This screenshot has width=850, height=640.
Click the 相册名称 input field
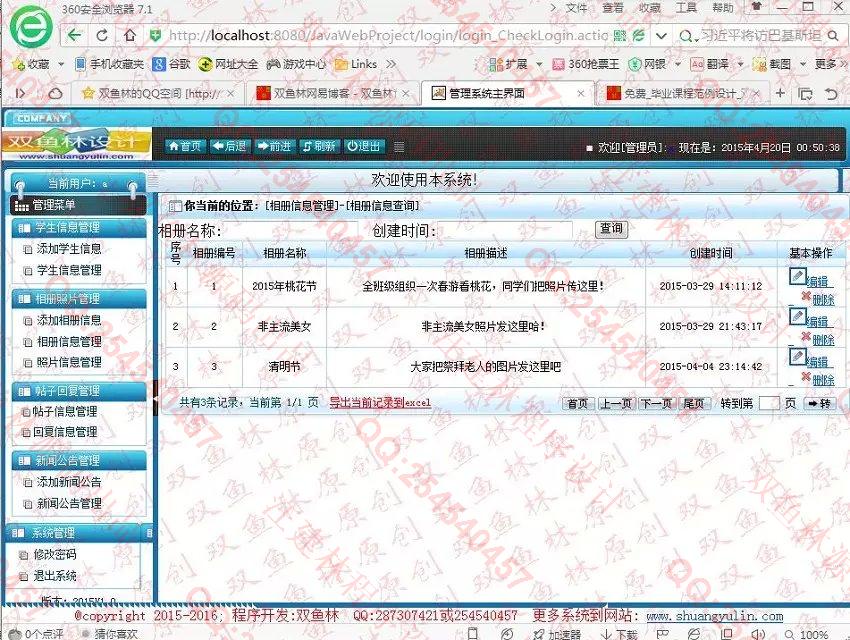pyautogui.click(x=291, y=230)
